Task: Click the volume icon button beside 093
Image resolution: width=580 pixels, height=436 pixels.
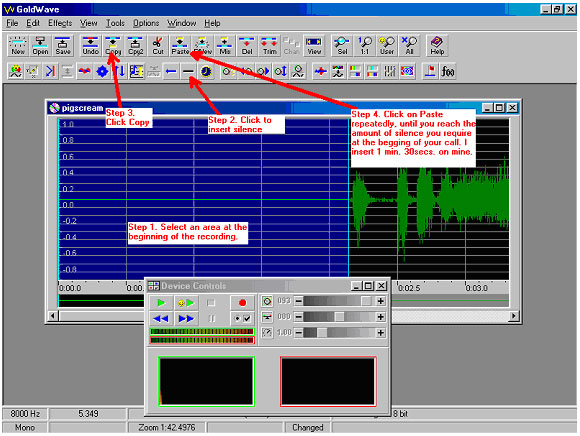Action: (267, 301)
